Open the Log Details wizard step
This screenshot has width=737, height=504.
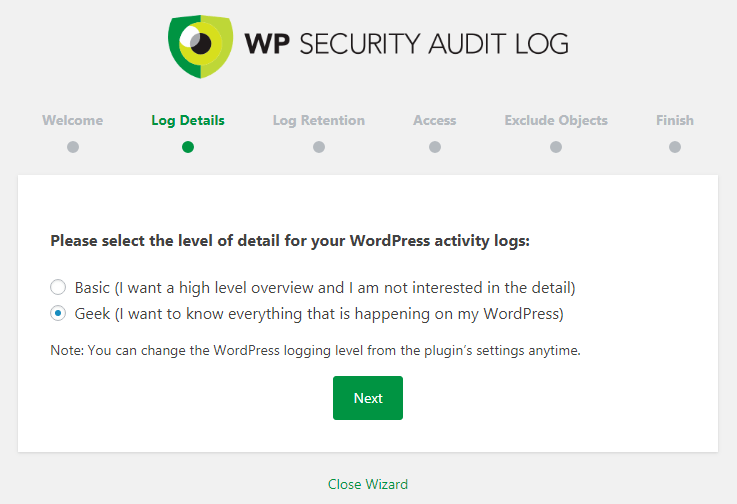pyautogui.click(x=188, y=121)
